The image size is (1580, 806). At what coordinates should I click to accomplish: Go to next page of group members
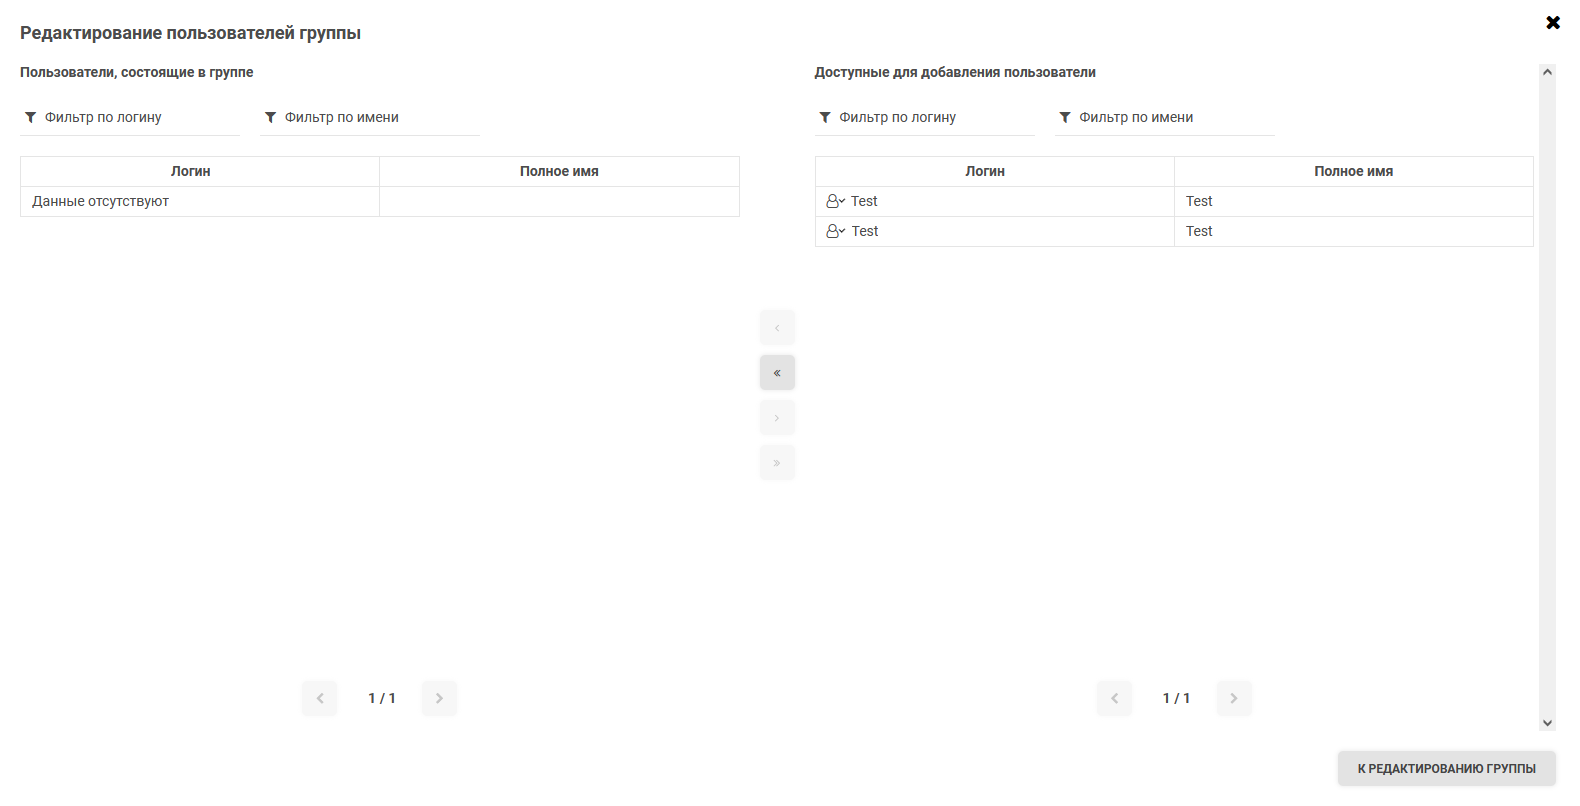click(x=439, y=698)
